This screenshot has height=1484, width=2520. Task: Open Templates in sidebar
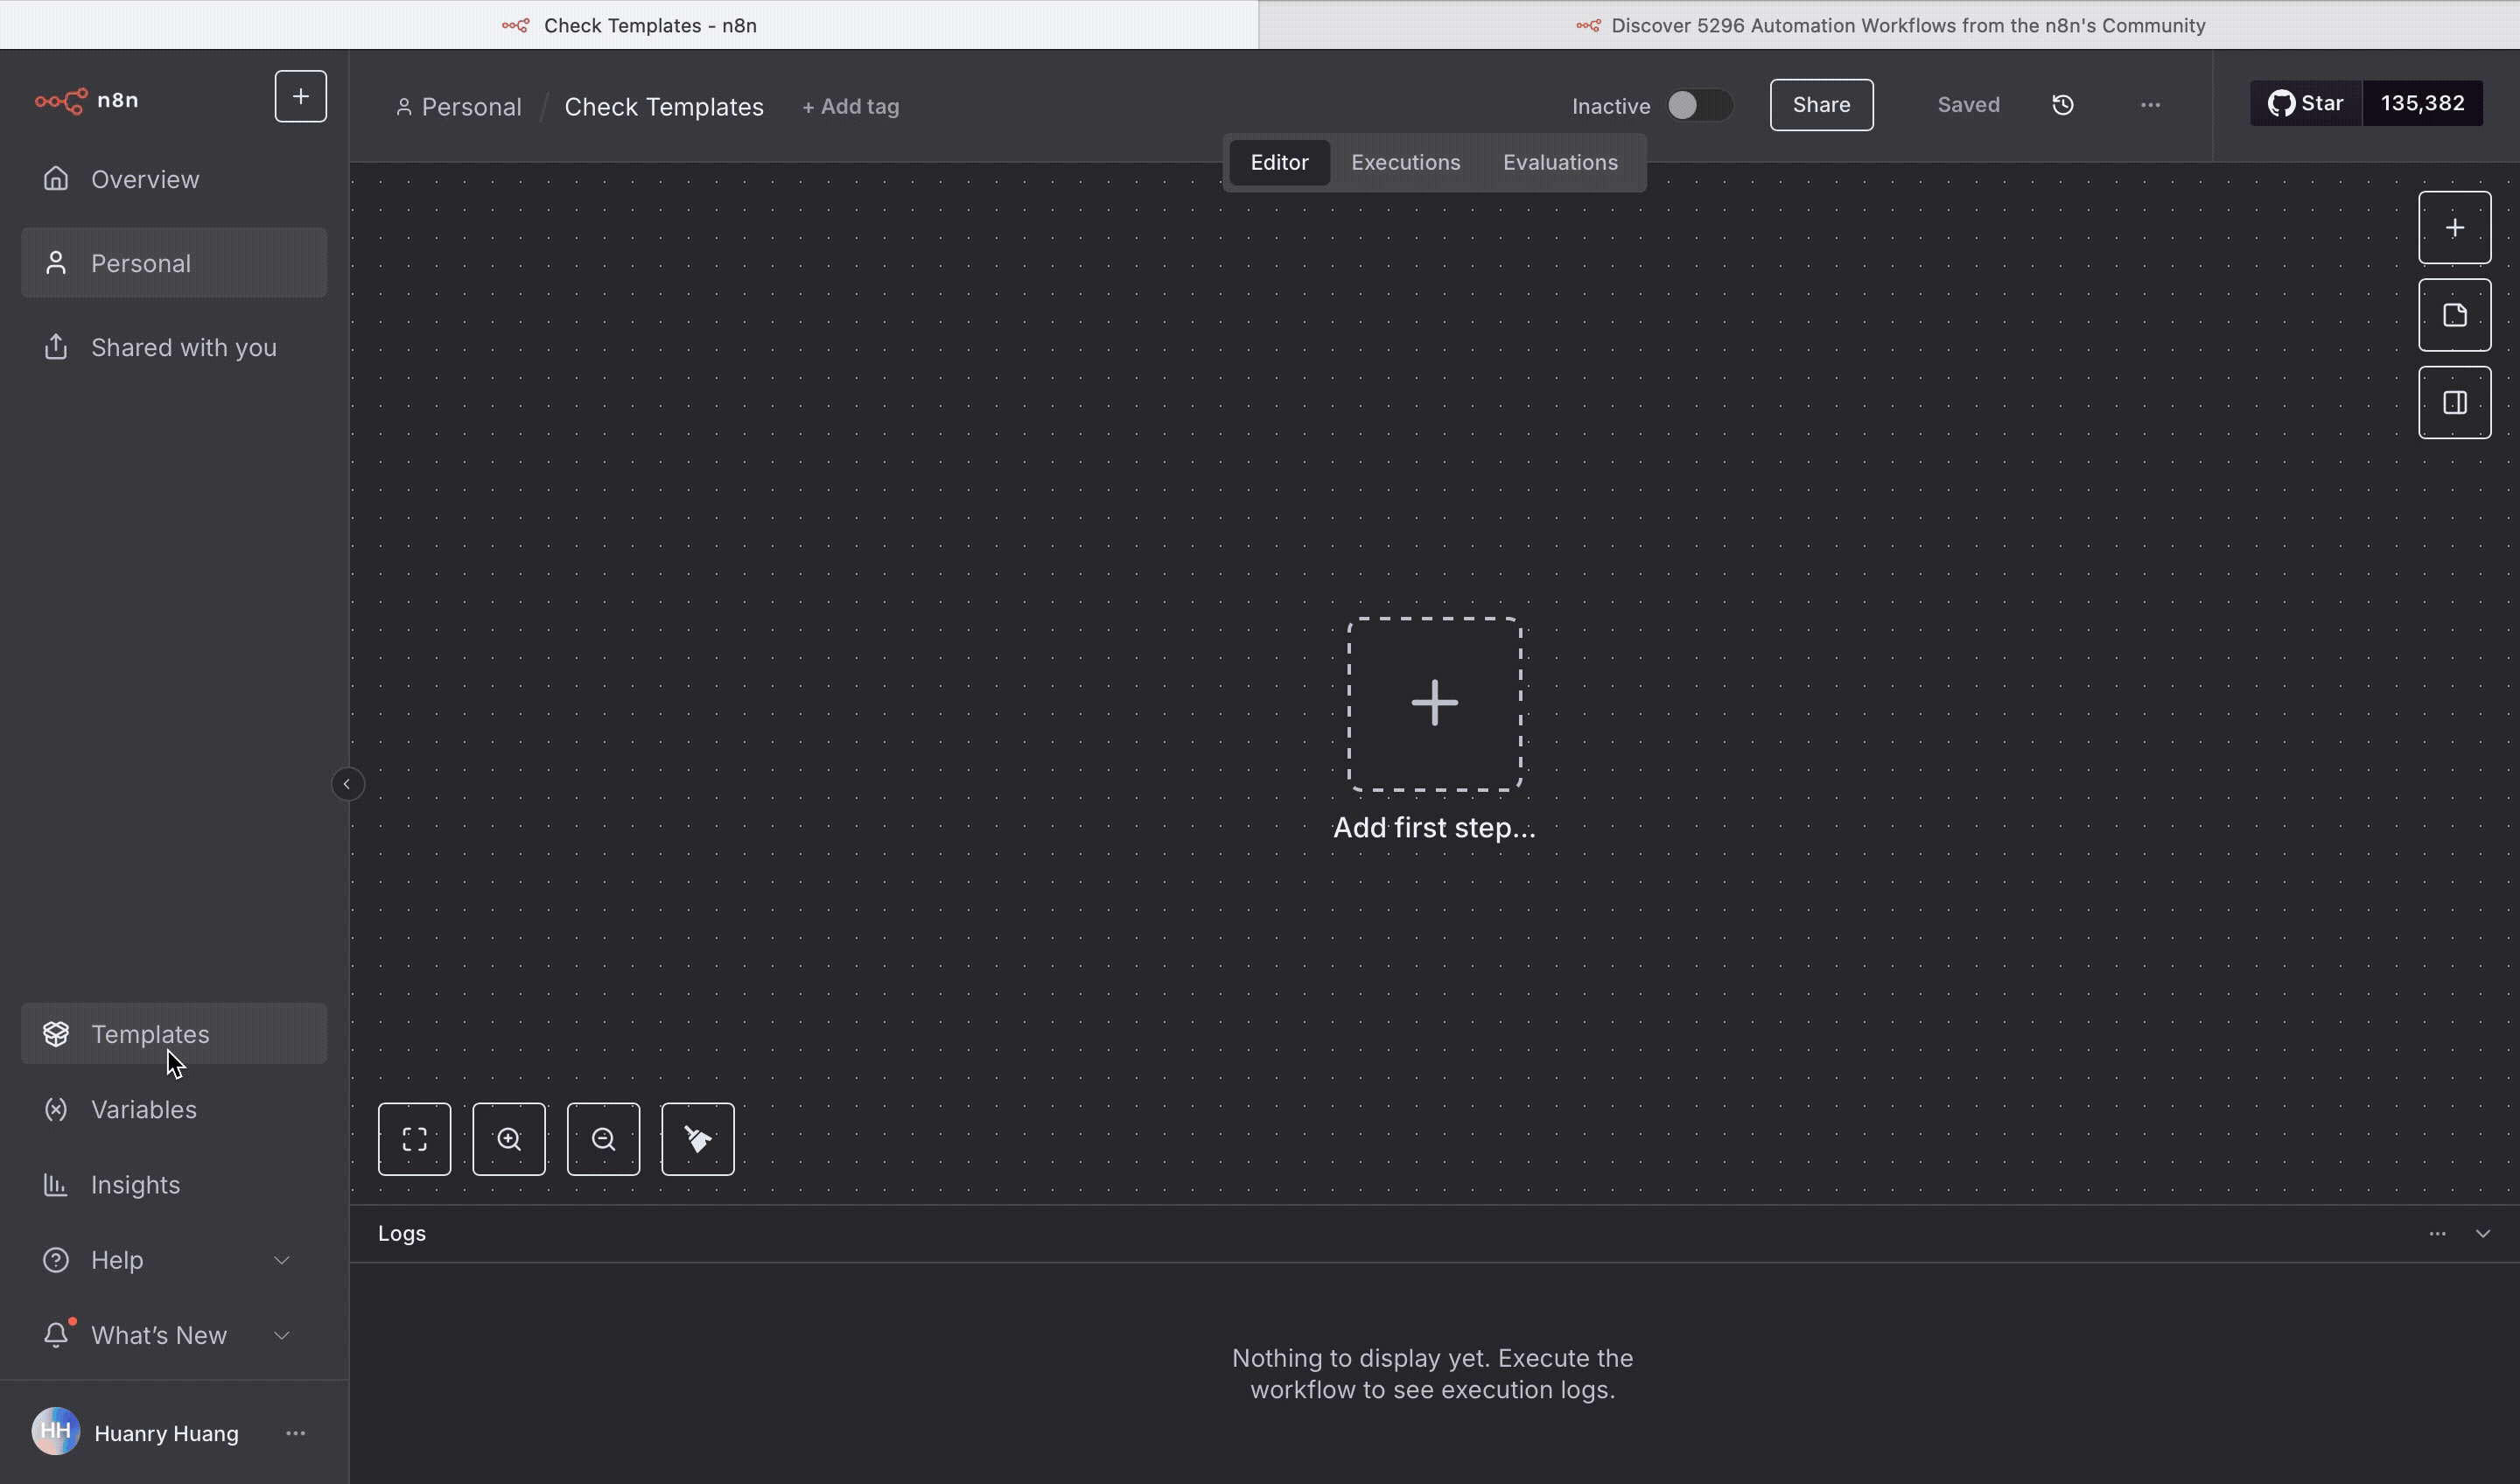point(174,1034)
